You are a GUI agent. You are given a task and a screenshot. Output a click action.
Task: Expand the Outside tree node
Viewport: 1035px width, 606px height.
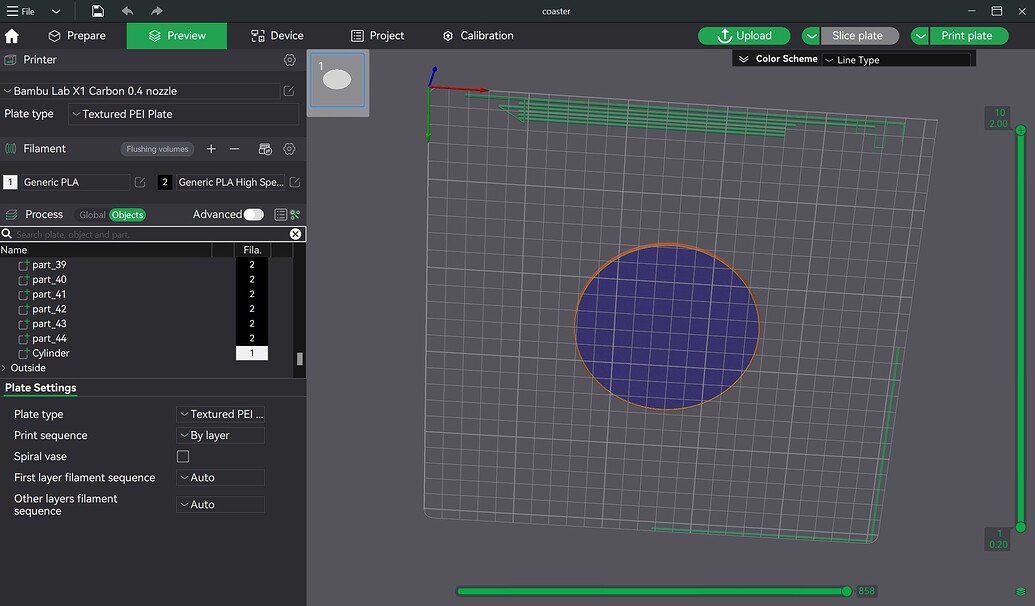coord(5,368)
